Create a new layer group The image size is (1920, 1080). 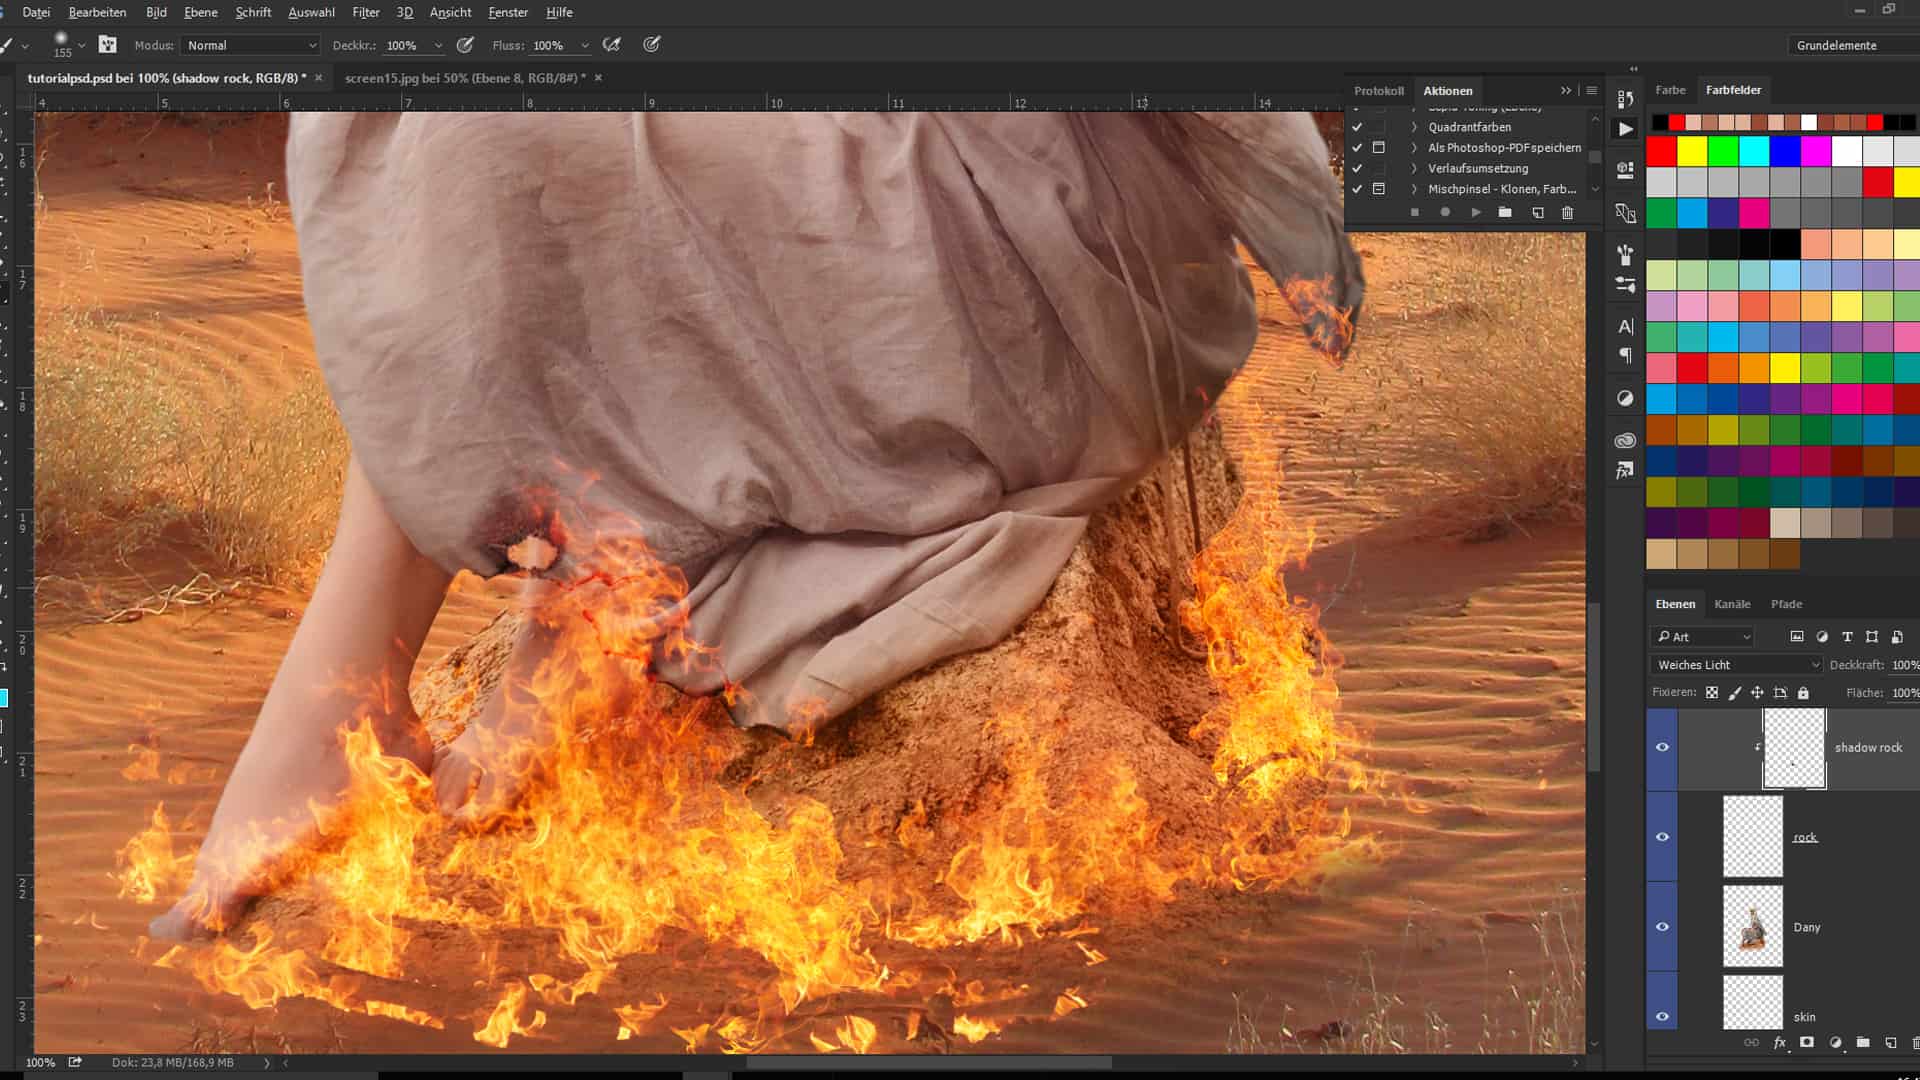click(x=1863, y=1042)
